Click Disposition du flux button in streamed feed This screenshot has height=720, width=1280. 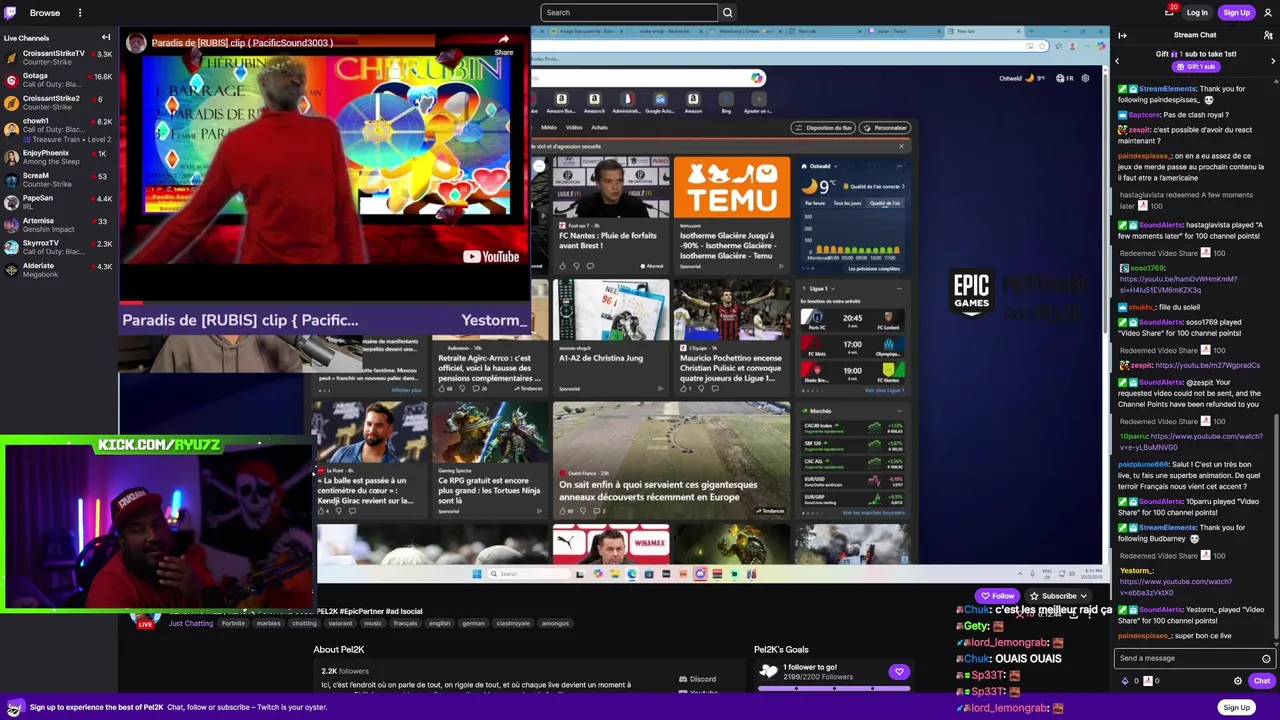[823, 128]
